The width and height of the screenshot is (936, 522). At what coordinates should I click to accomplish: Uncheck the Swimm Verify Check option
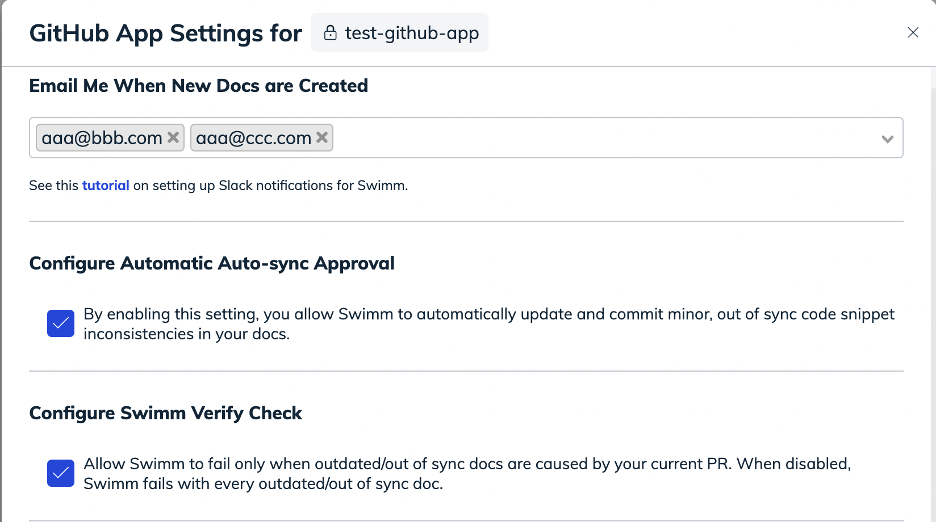(60, 473)
